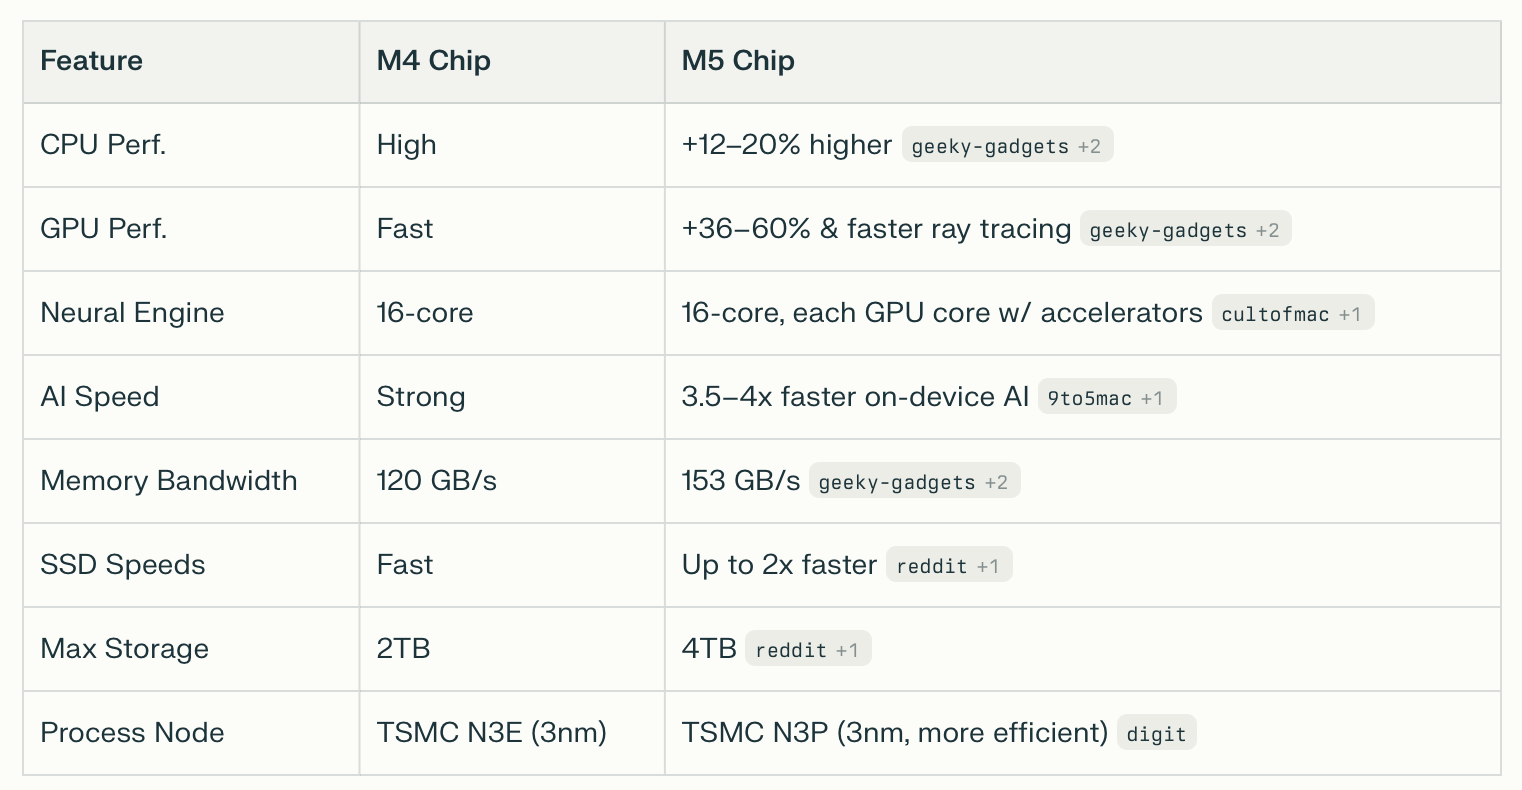1522x790 pixels.
Task: Click the TSMC N3P (3nm, more efficient) text
Action: pyautogui.click(x=895, y=733)
